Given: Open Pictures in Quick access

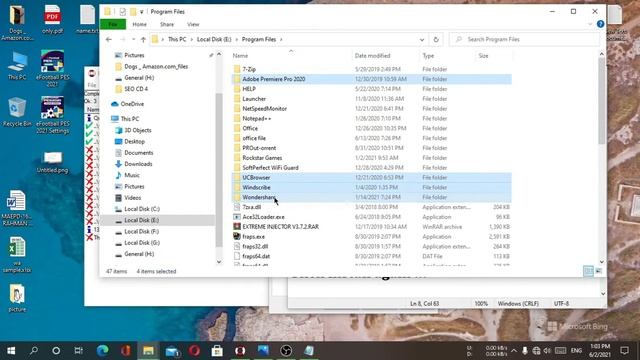Looking at the screenshot, I should click(134, 55).
